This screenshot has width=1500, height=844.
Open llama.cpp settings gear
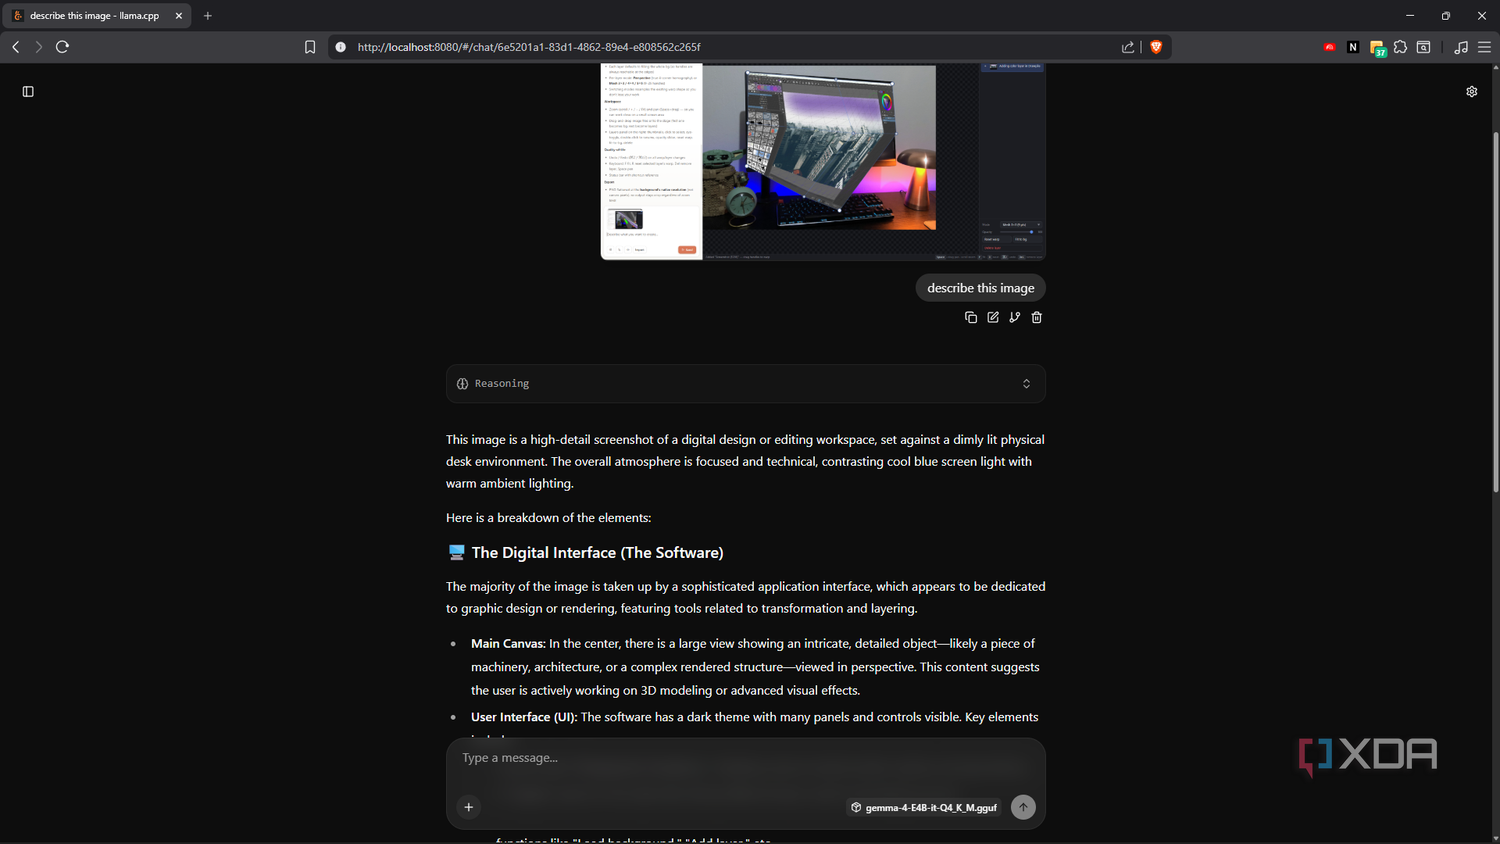tap(1472, 91)
